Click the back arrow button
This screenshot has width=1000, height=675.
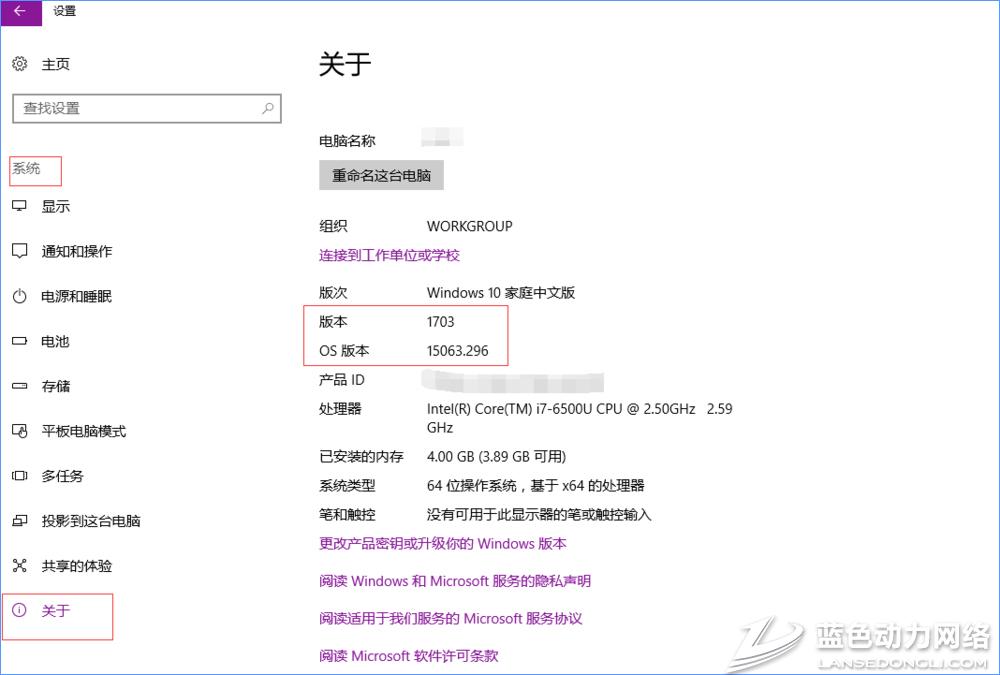point(20,12)
